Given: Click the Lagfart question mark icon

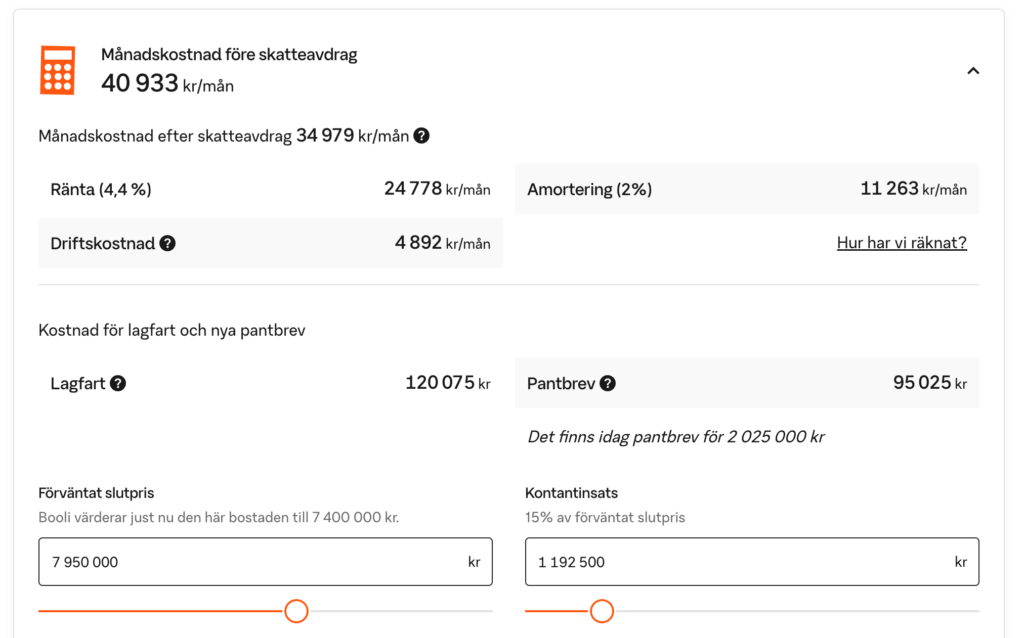Looking at the screenshot, I should 118,383.
